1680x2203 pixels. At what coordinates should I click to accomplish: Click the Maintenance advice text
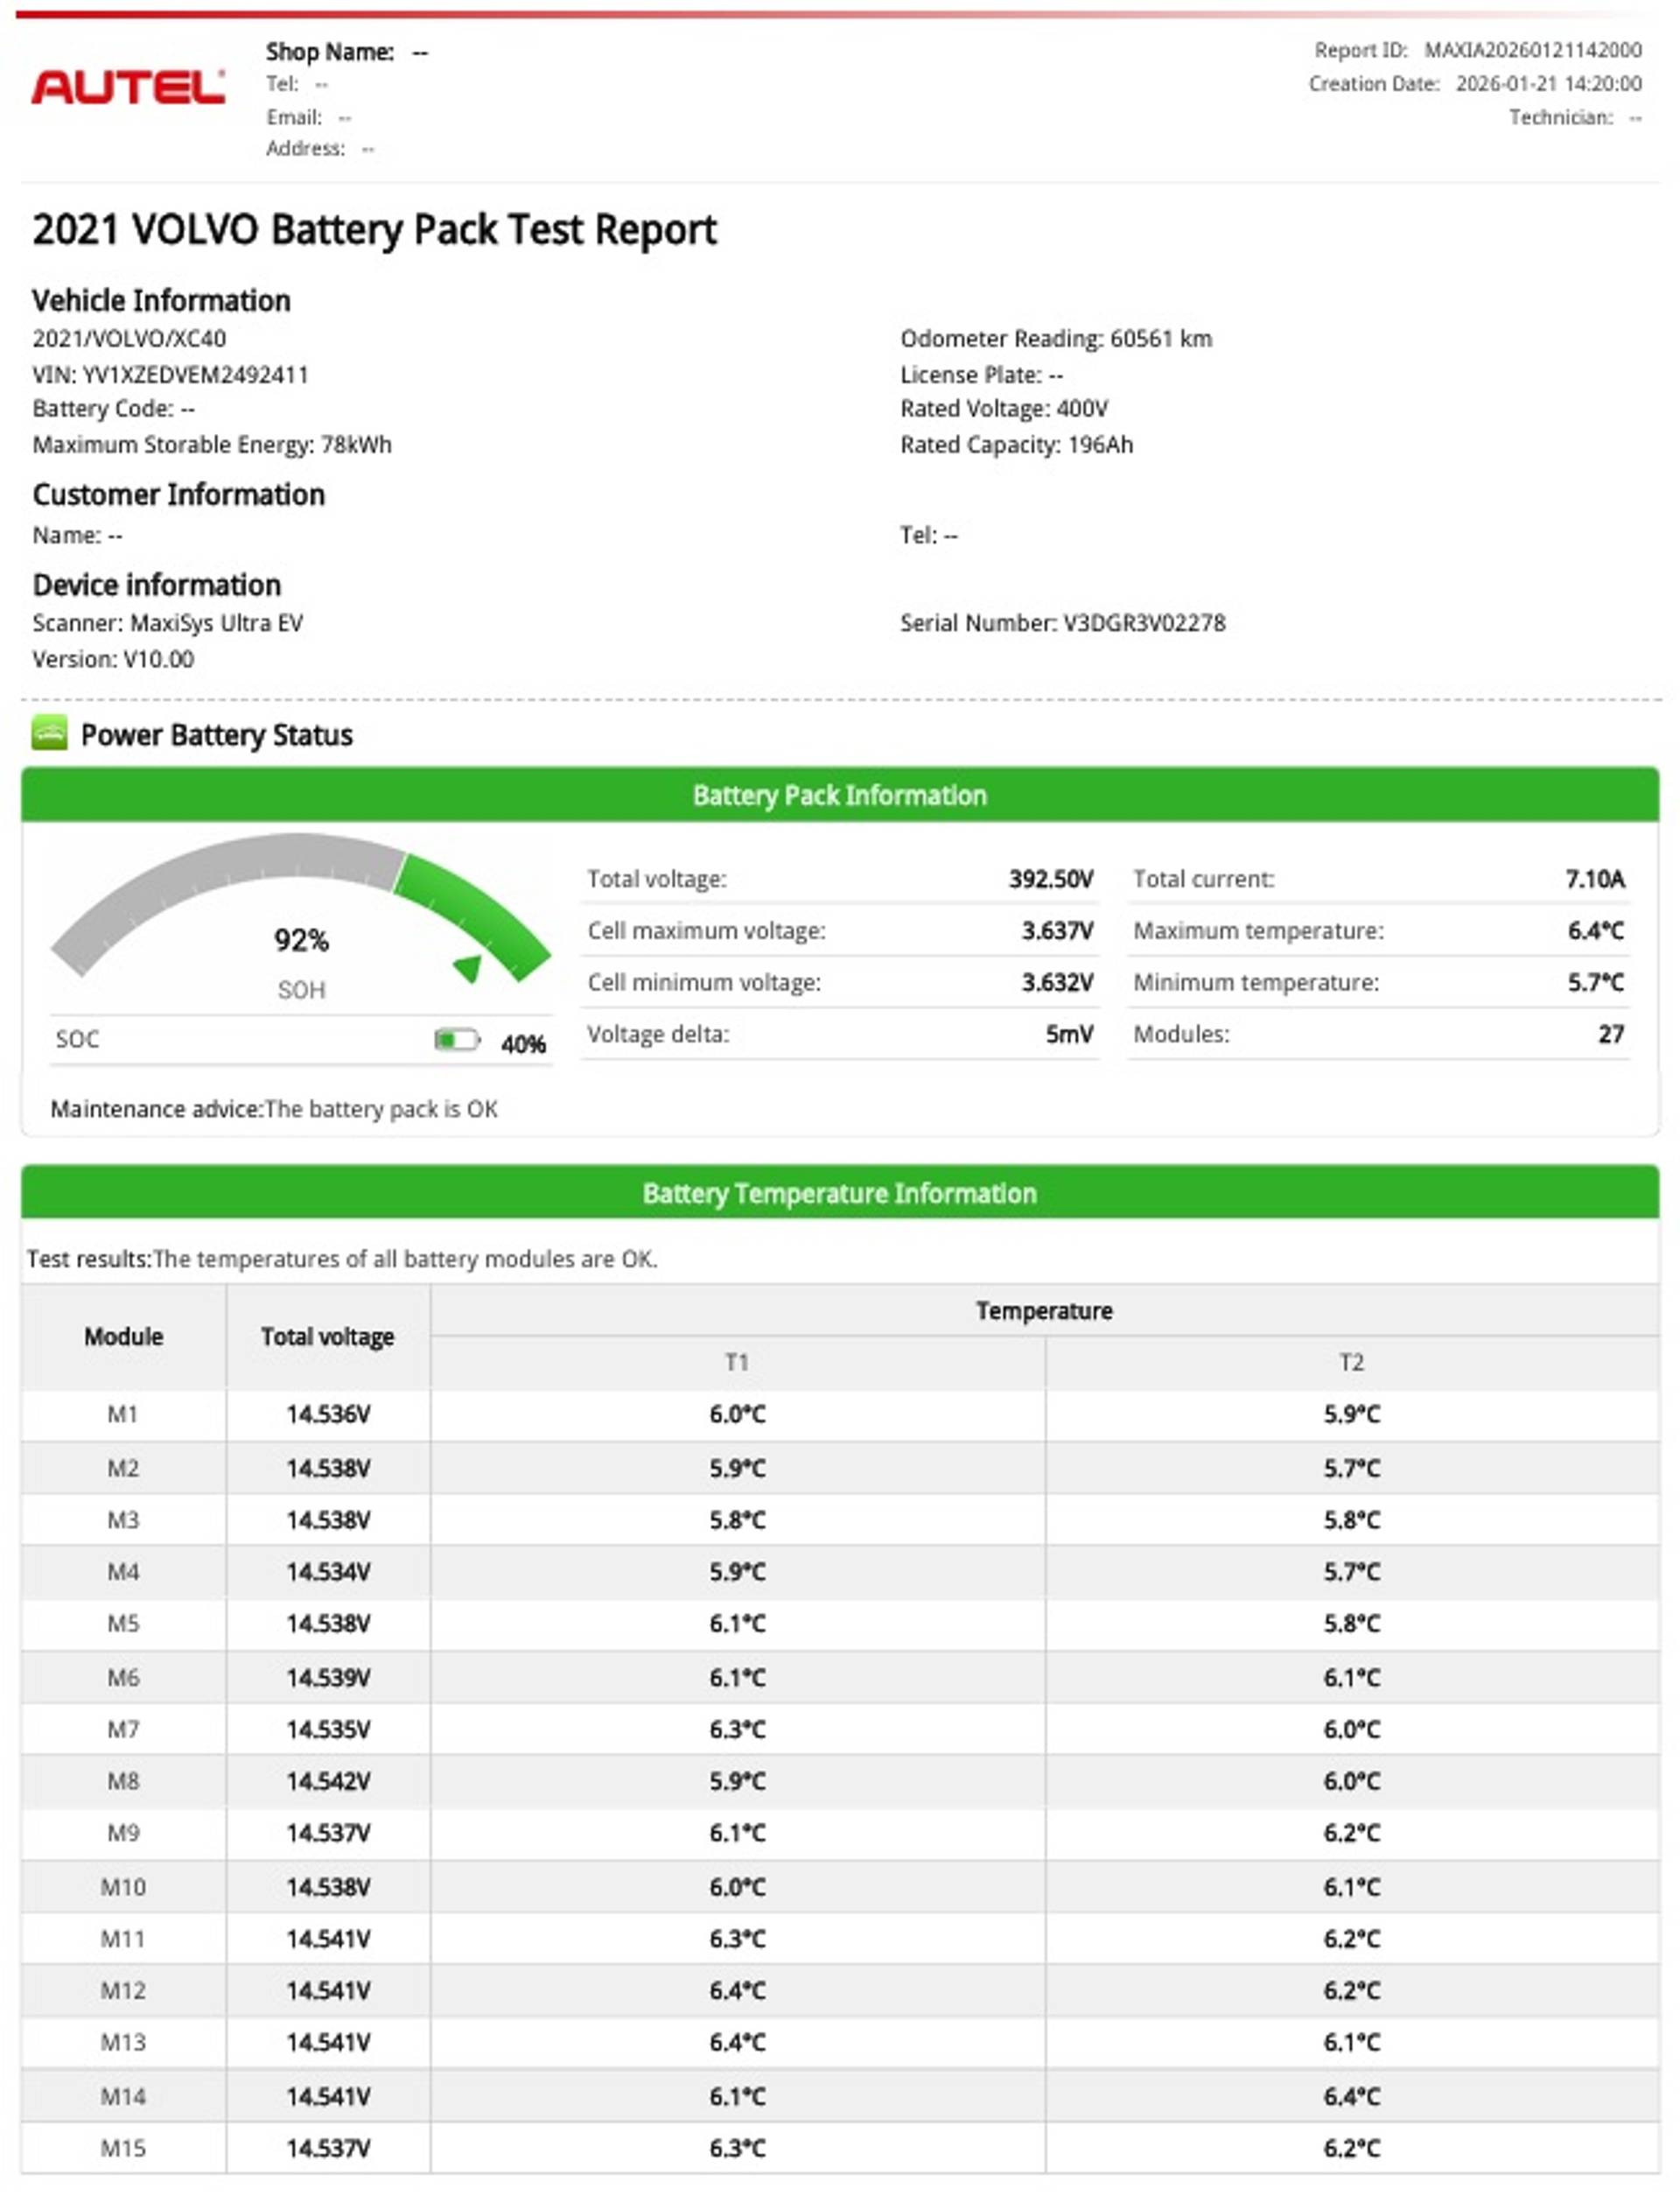tap(274, 1109)
